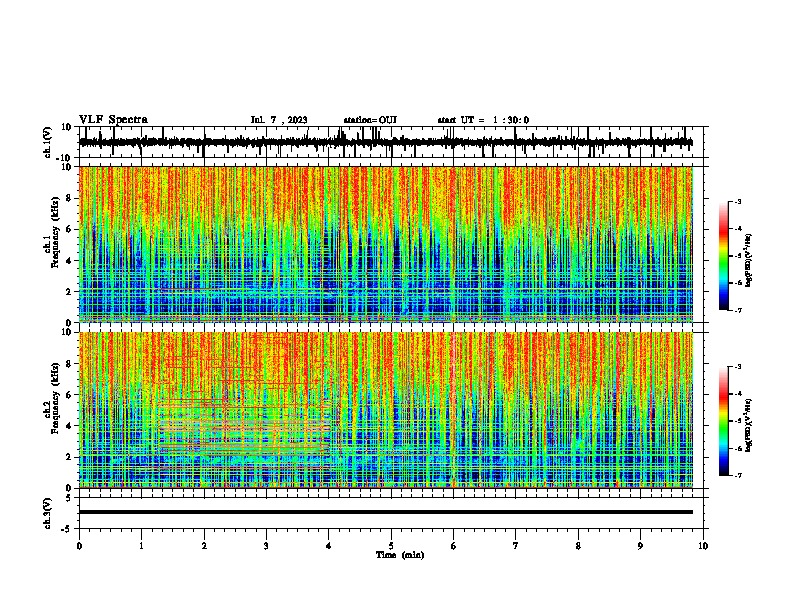The image size is (792, 612).
Task: Click the ch.2 spectrogram plot
Action: pyautogui.click(x=386, y=410)
